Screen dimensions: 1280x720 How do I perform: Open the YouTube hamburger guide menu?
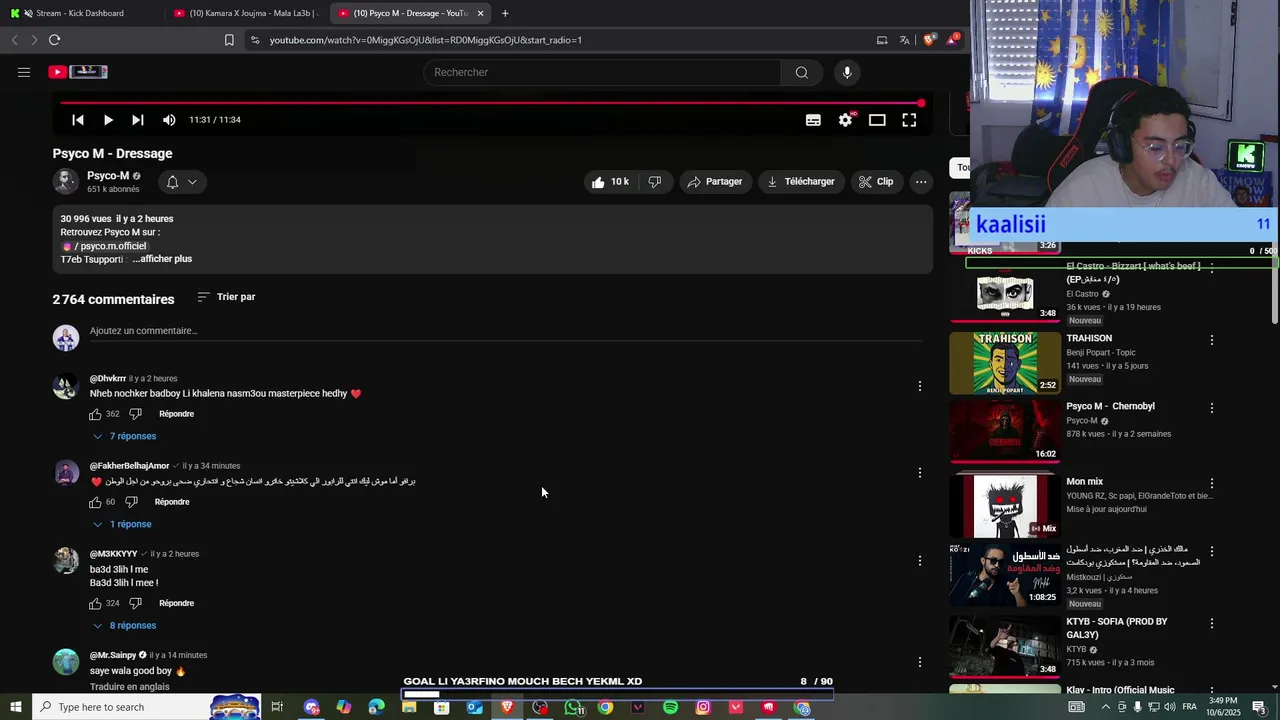24,72
